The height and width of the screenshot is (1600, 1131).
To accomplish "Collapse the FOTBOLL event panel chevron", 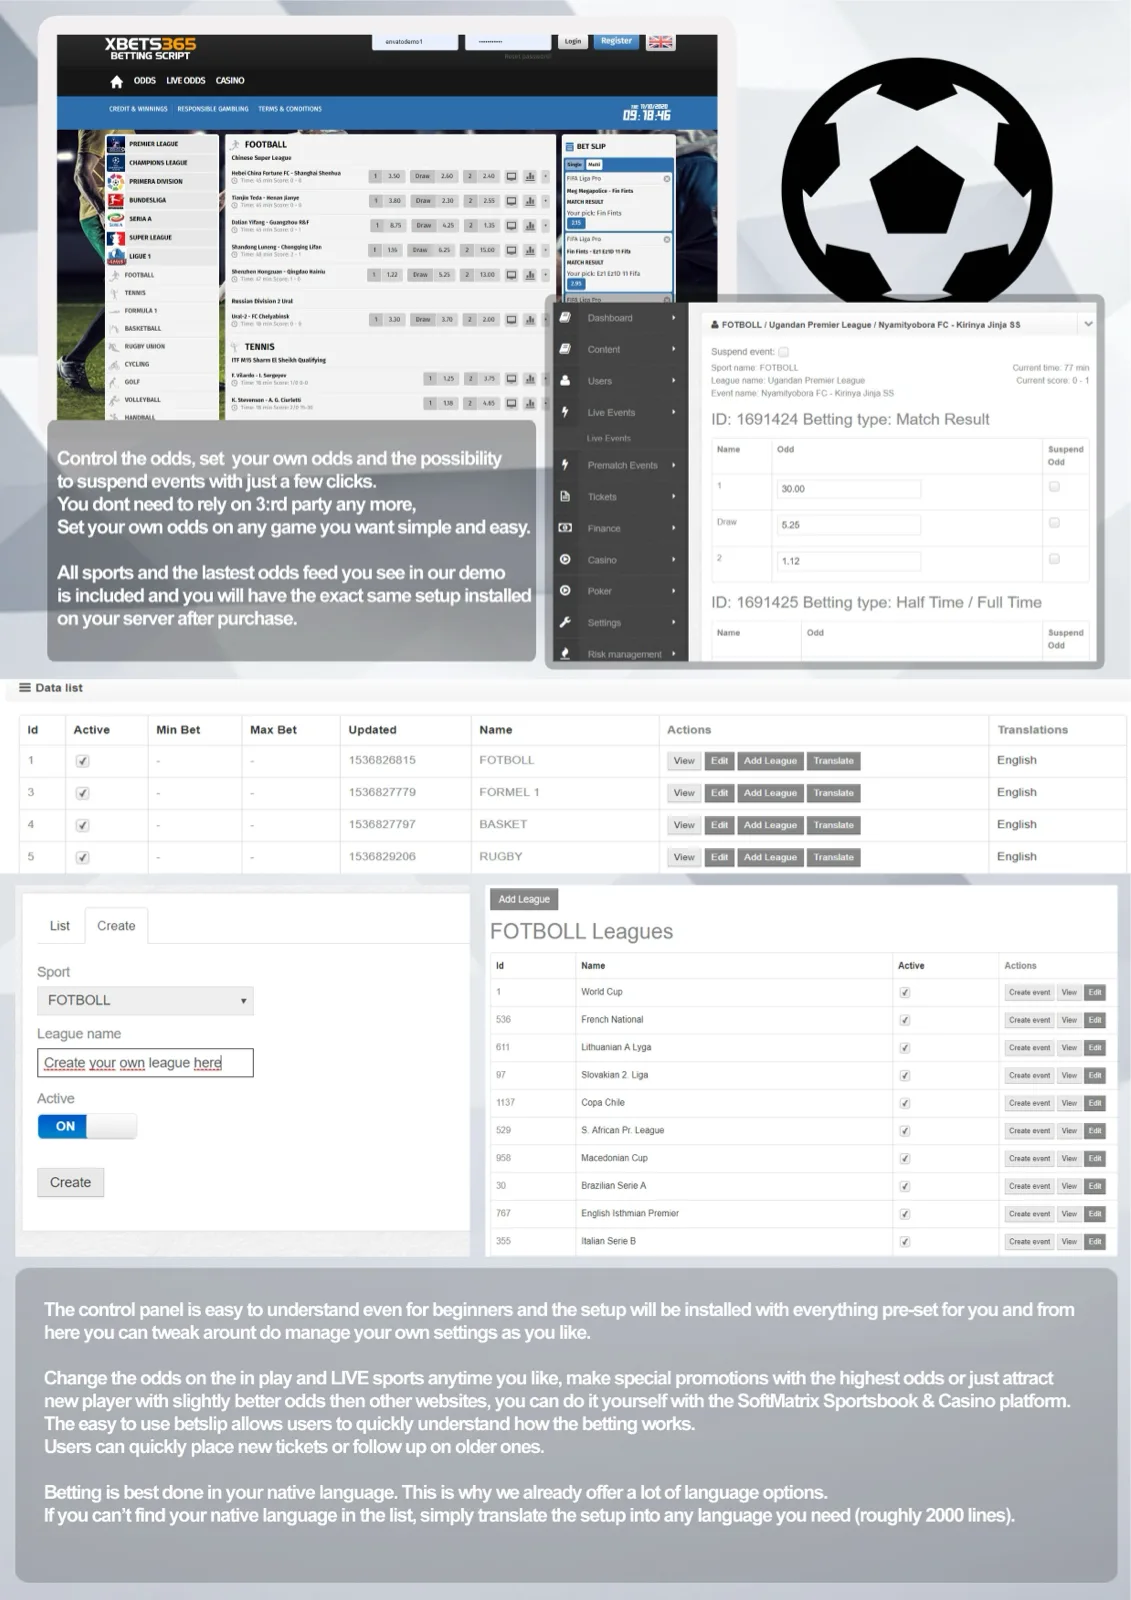I will tap(1088, 324).
